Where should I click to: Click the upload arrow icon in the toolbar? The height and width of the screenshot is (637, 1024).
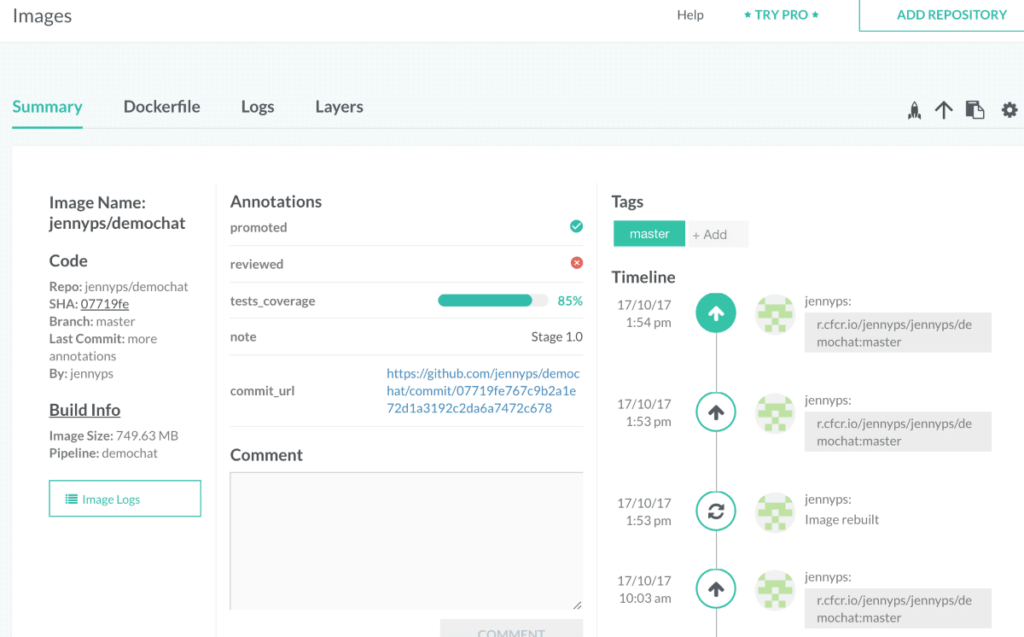944,110
